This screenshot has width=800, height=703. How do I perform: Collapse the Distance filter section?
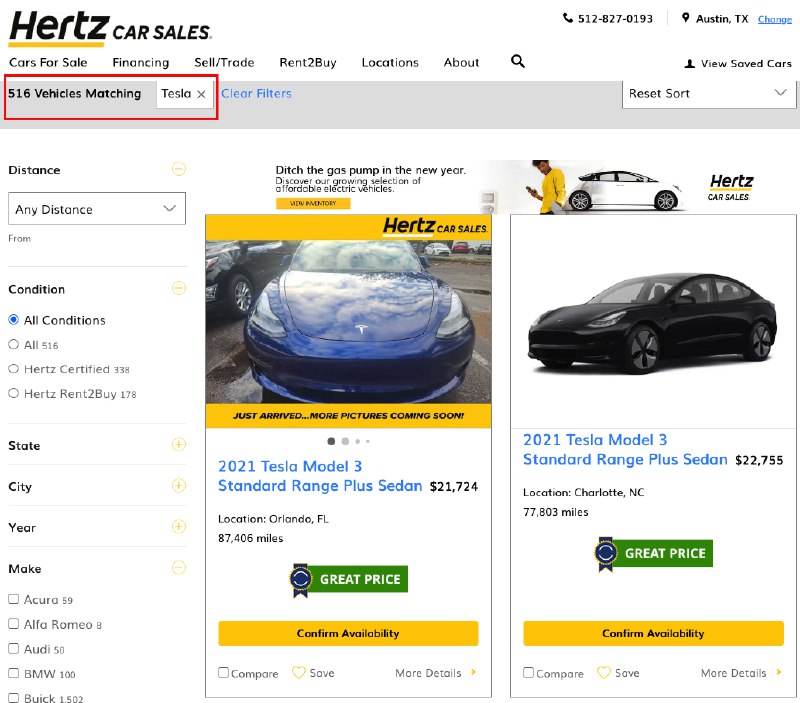[x=179, y=169]
